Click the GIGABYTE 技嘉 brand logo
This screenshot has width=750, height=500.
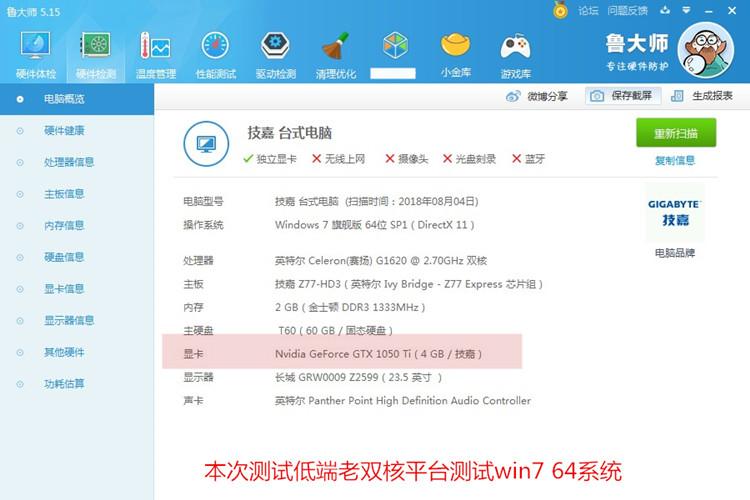(675, 212)
